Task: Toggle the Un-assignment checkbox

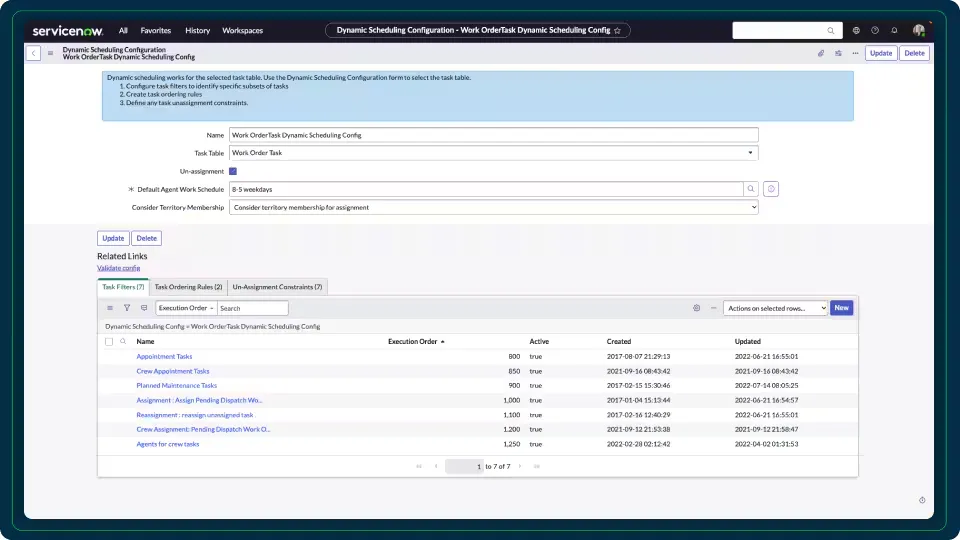Action: (x=233, y=171)
